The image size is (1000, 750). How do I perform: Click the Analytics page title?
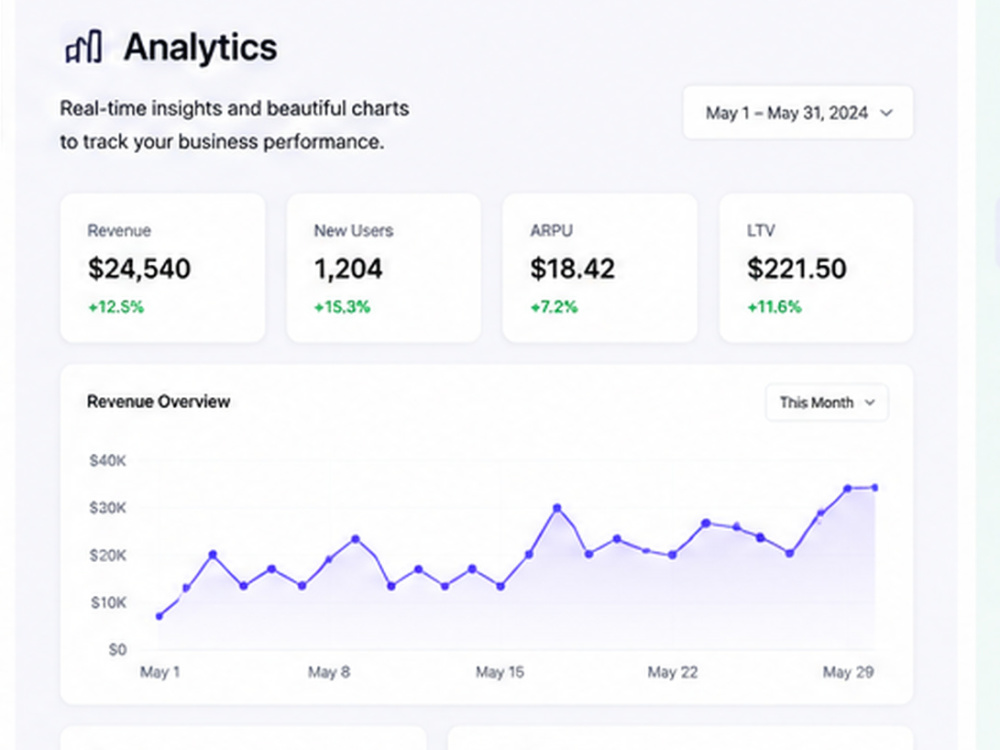coord(201,48)
